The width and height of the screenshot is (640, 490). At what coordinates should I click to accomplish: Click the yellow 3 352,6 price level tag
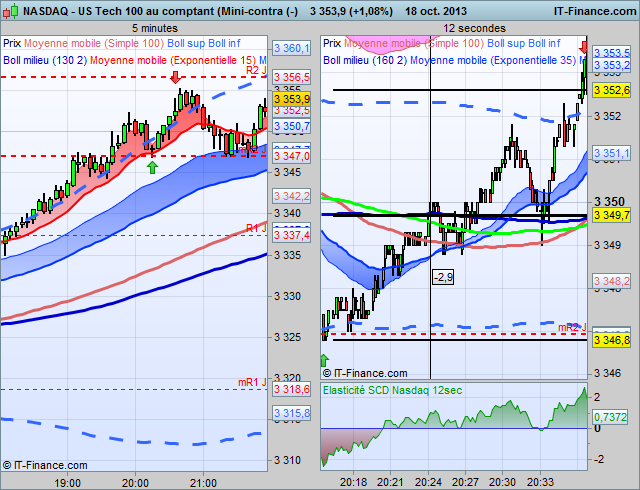(x=611, y=90)
